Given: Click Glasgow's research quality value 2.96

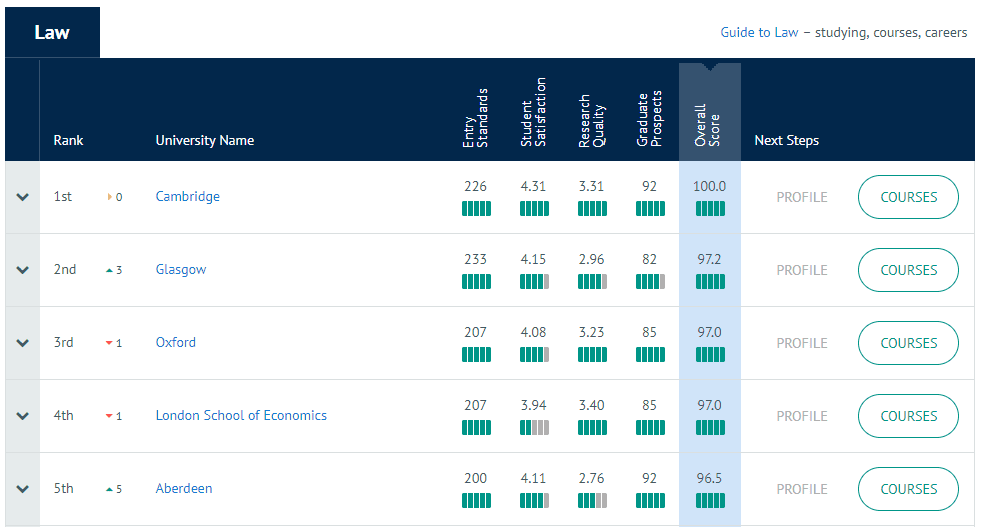Looking at the screenshot, I should (591, 259).
